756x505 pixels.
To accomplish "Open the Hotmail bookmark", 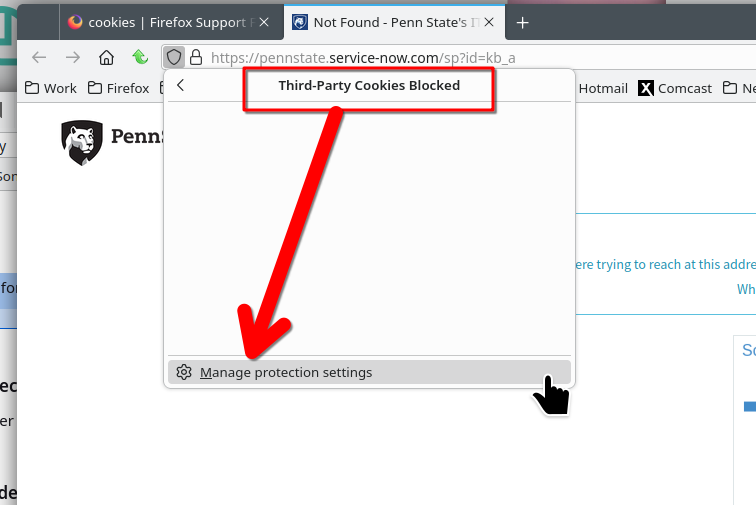I will coord(603,88).
